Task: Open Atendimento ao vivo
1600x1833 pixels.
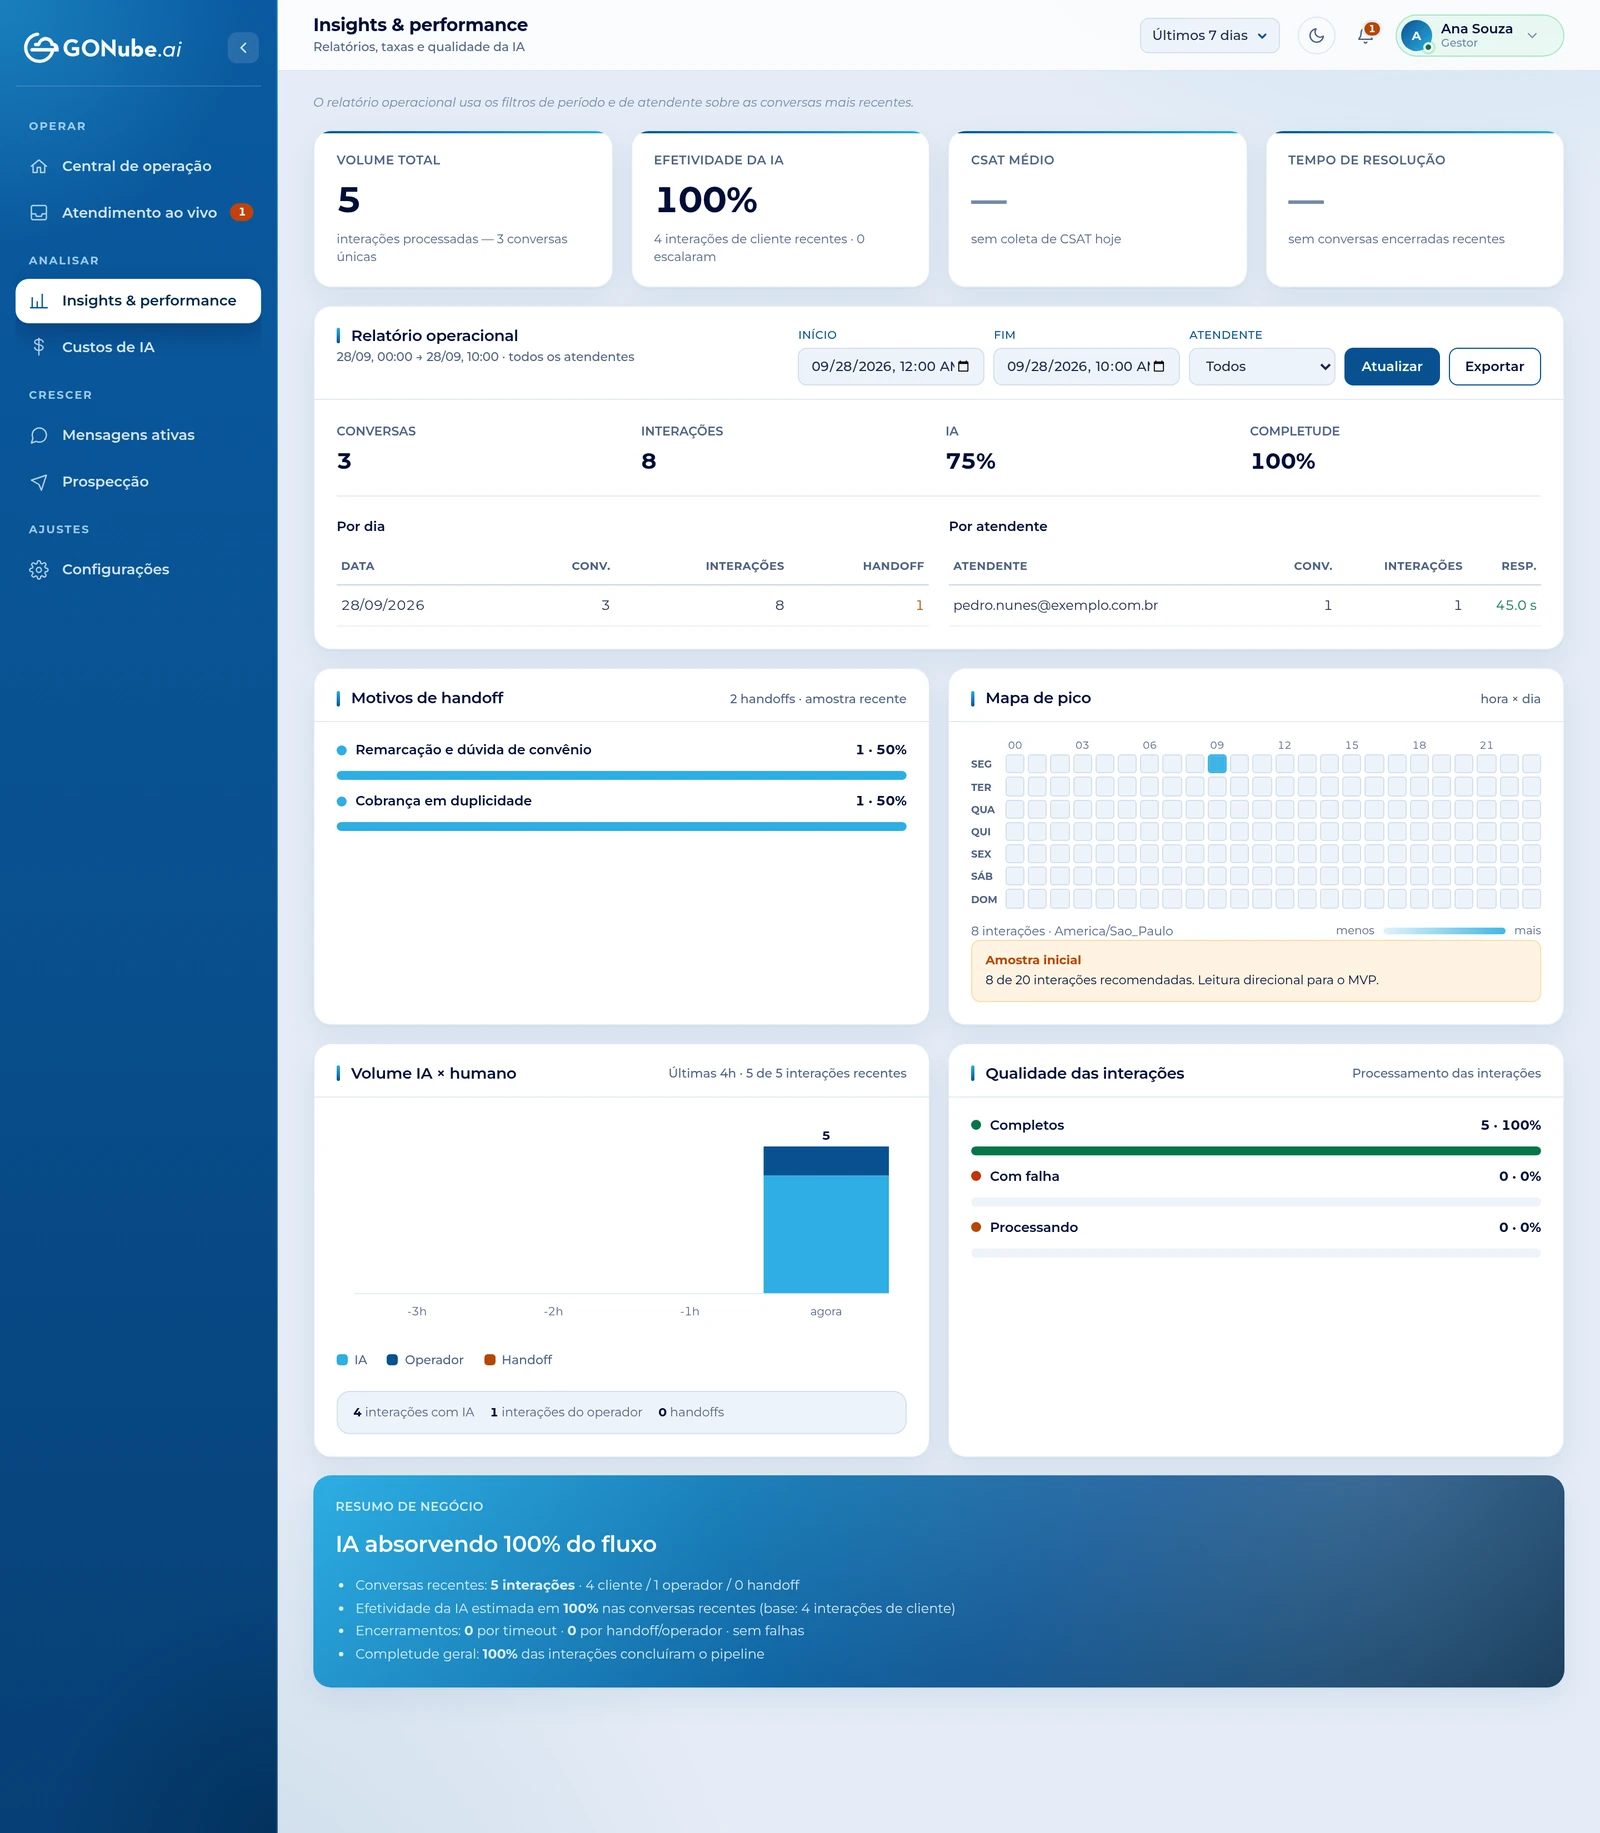Action: coord(138,212)
